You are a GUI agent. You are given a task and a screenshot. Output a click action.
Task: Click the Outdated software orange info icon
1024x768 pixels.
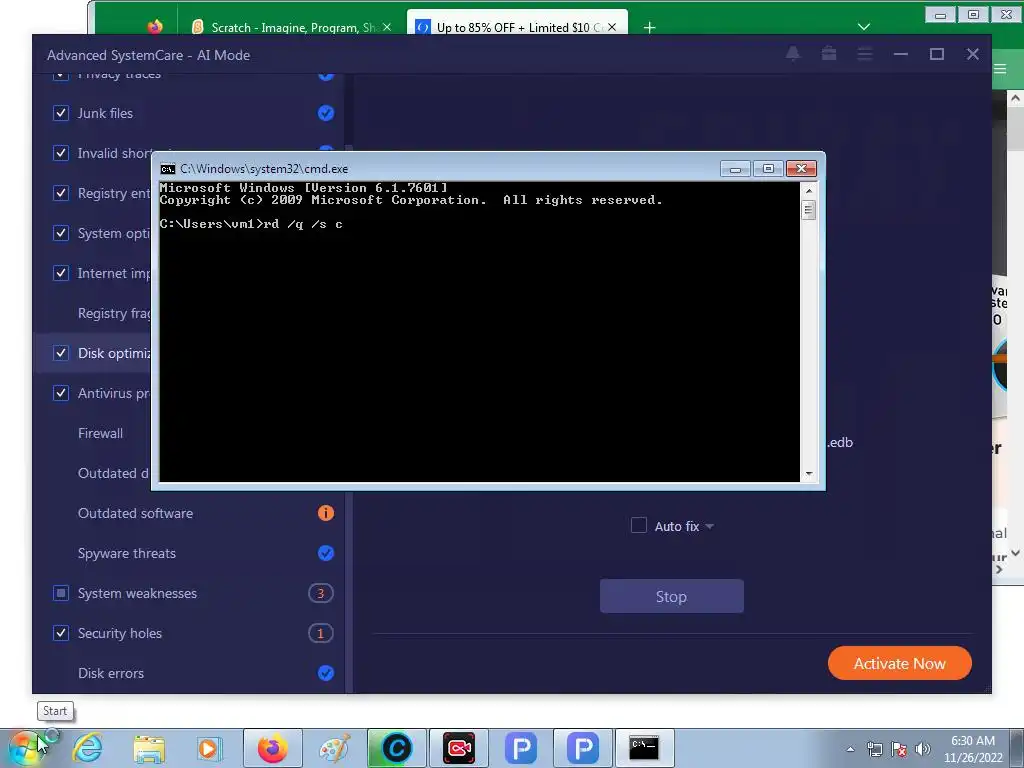pos(326,513)
